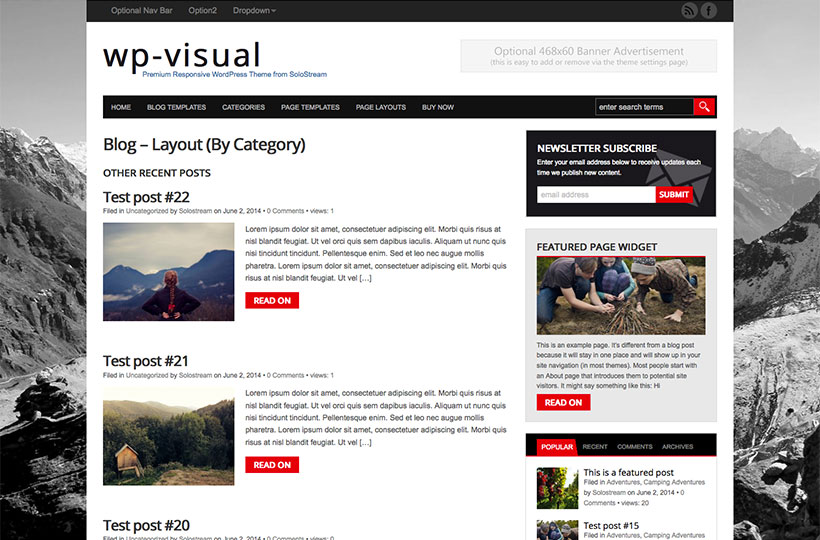The width and height of the screenshot is (820, 540).
Task: Expand the Dropdown menu in top nav
Action: pos(254,10)
